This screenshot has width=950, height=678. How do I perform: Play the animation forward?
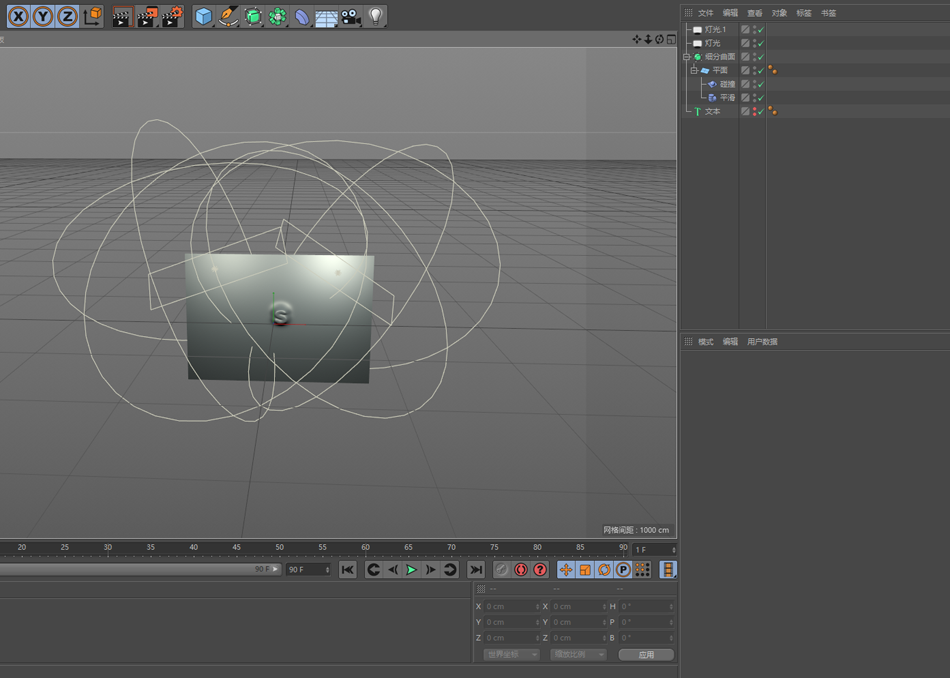click(411, 570)
